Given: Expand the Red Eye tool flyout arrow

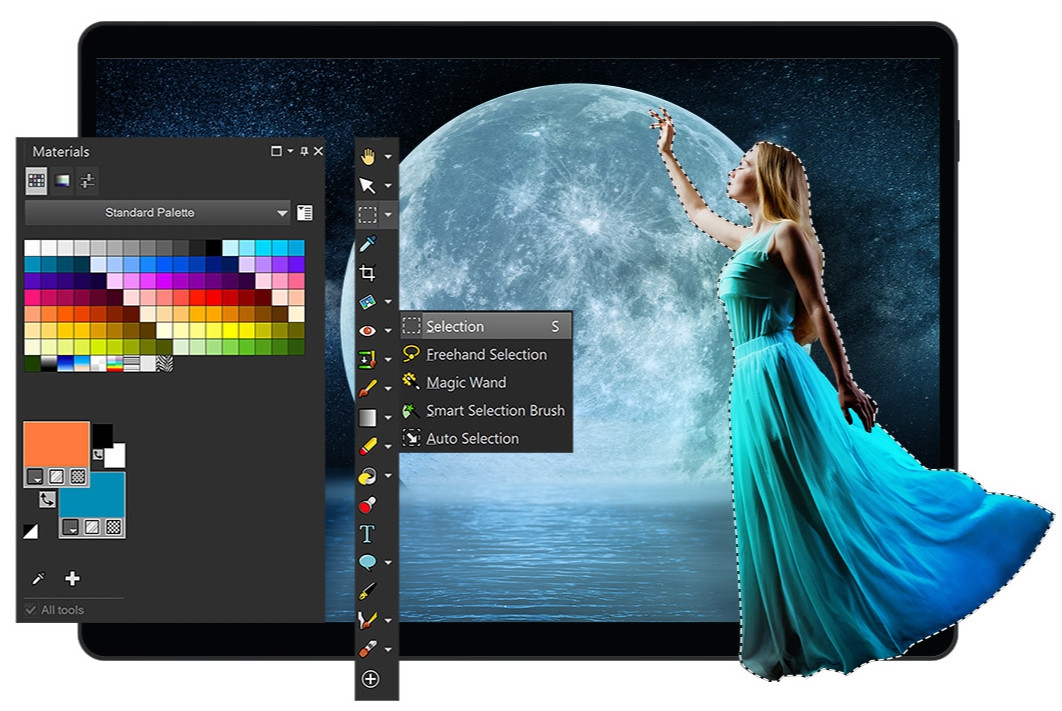Looking at the screenshot, I should coord(388,330).
